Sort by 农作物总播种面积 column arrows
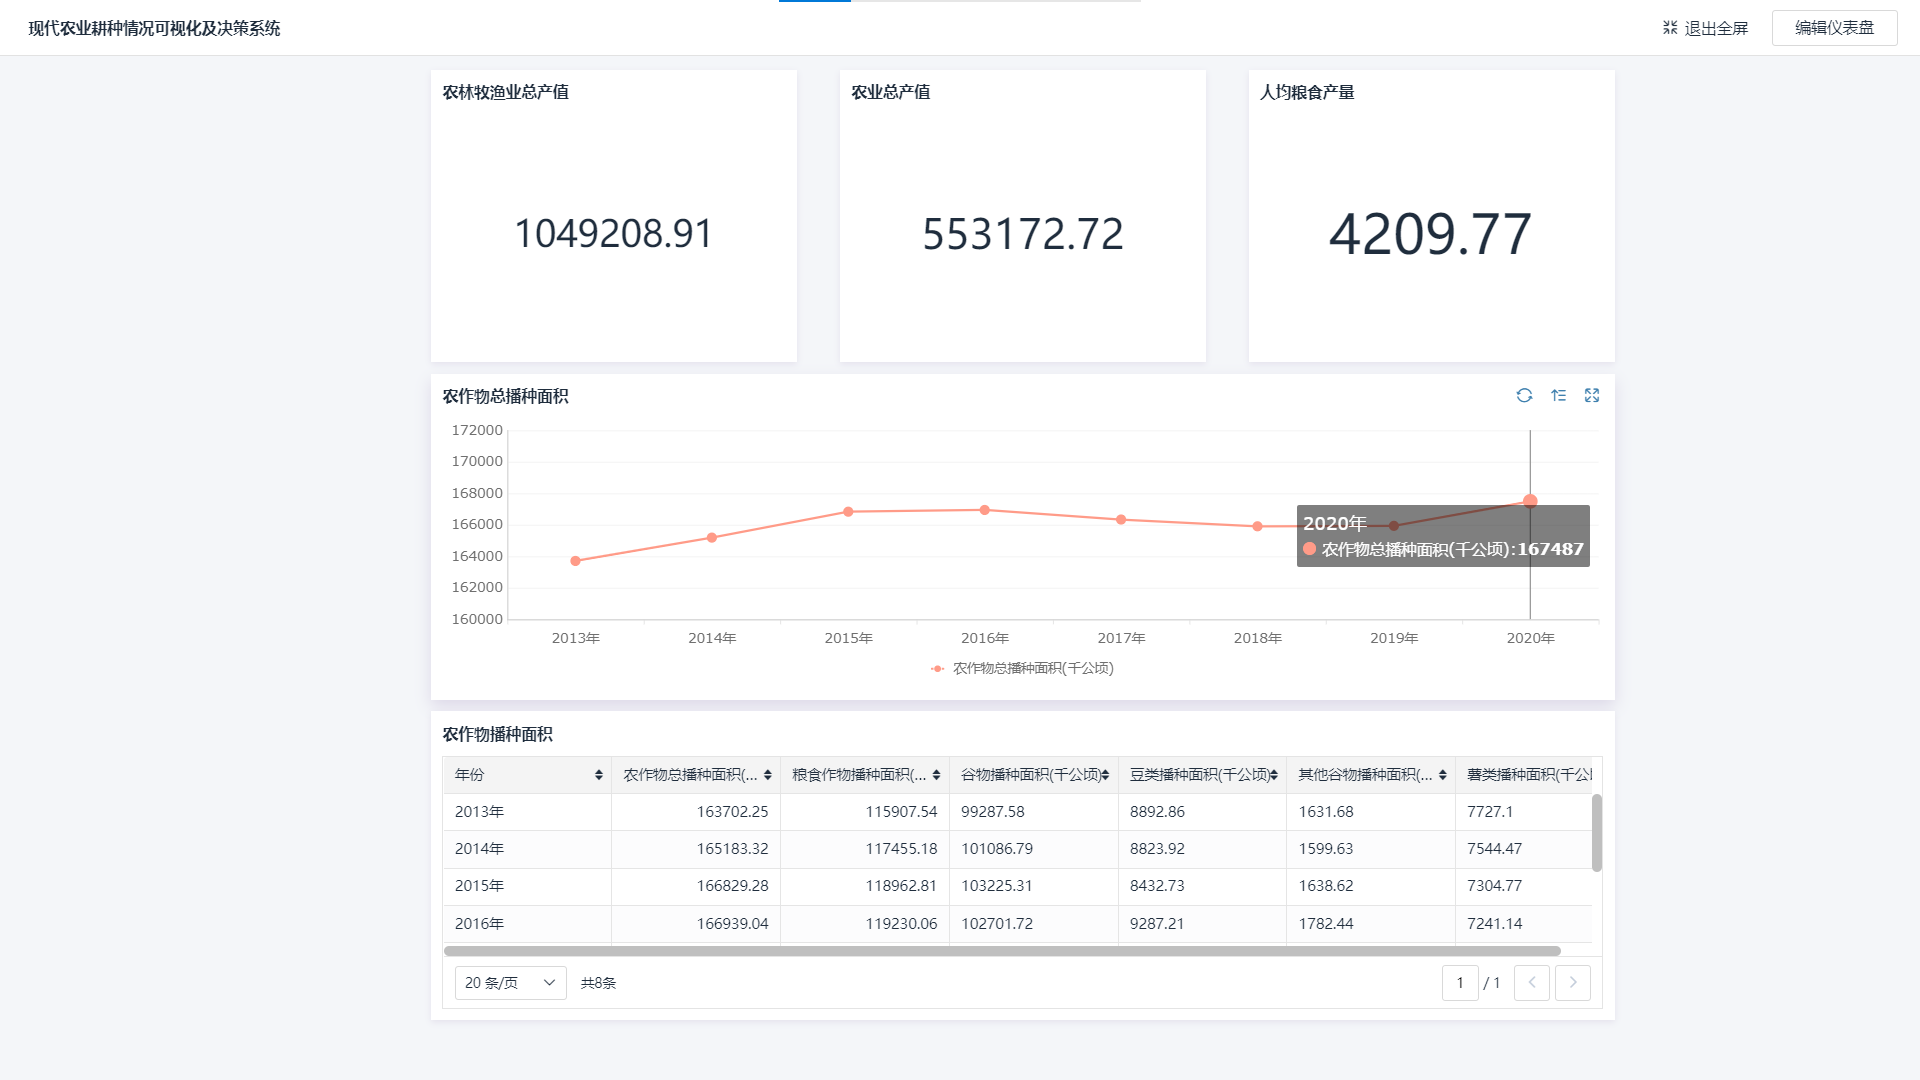The image size is (1920, 1080). [767, 775]
